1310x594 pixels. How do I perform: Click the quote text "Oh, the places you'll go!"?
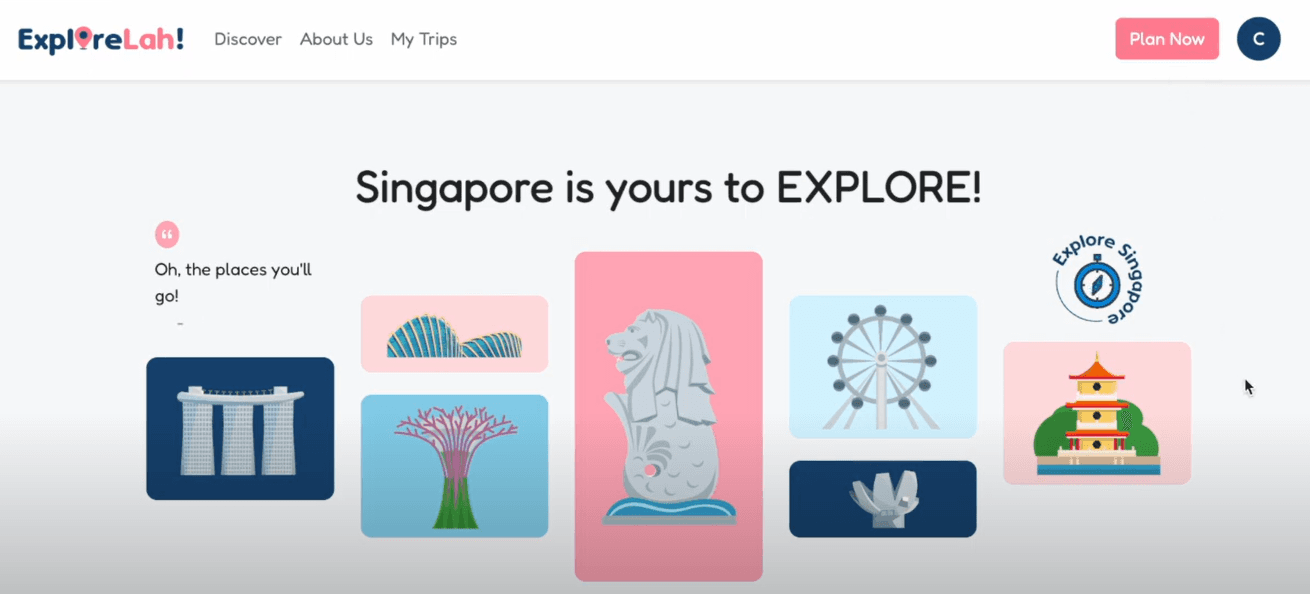pos(233,283)
